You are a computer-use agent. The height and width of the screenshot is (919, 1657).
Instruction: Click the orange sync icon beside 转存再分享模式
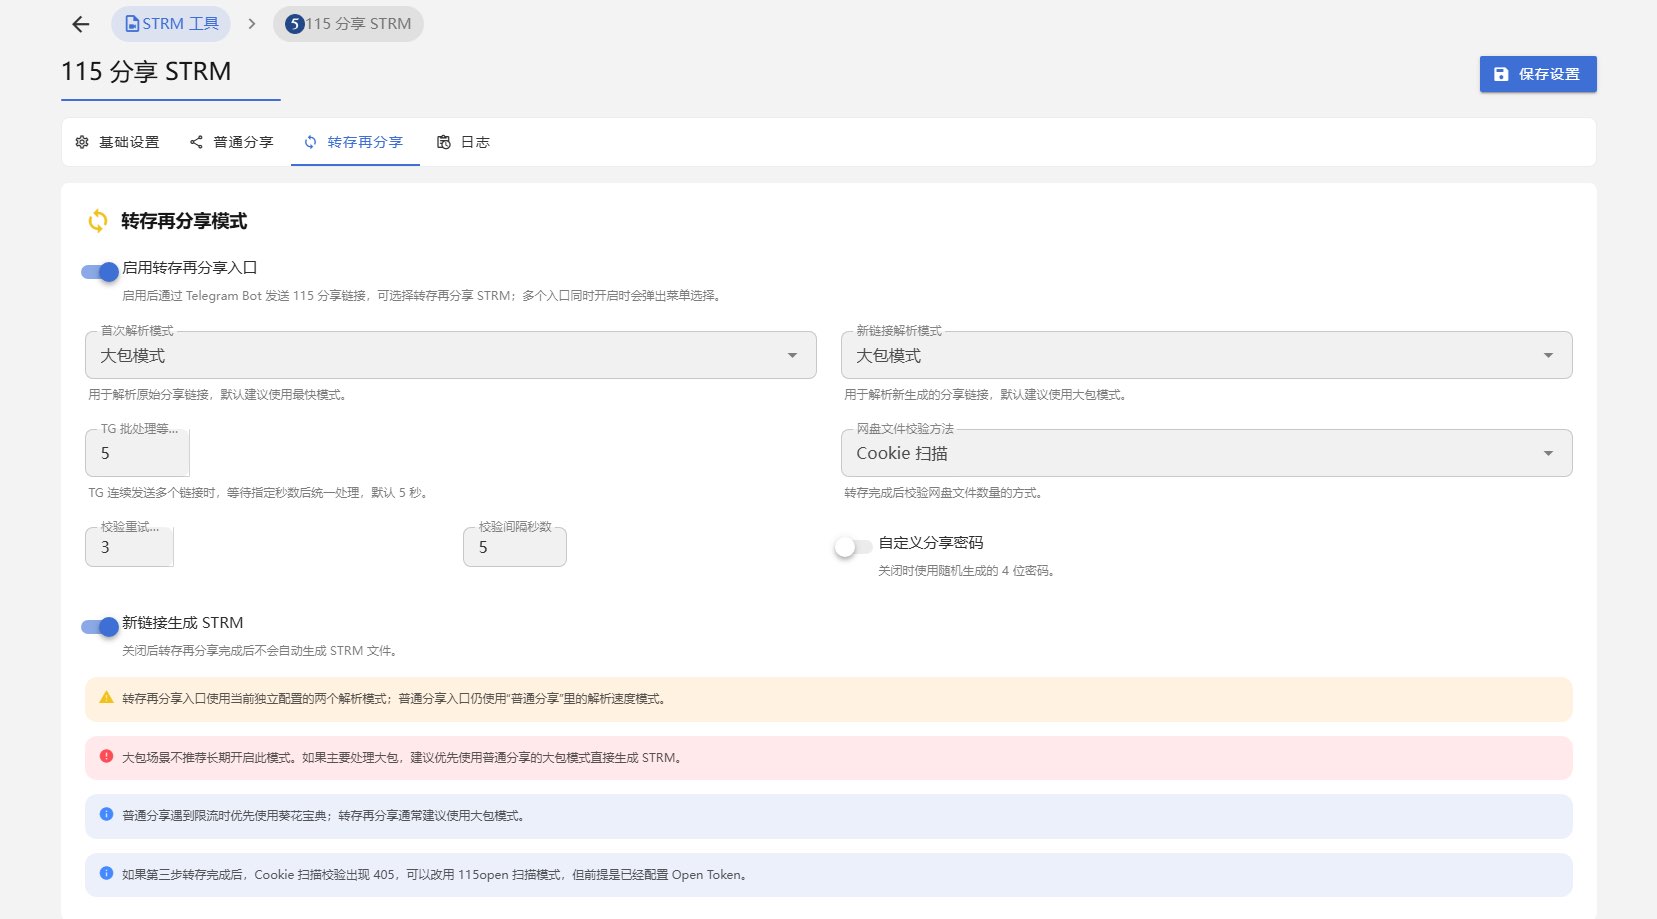point(98,221)
